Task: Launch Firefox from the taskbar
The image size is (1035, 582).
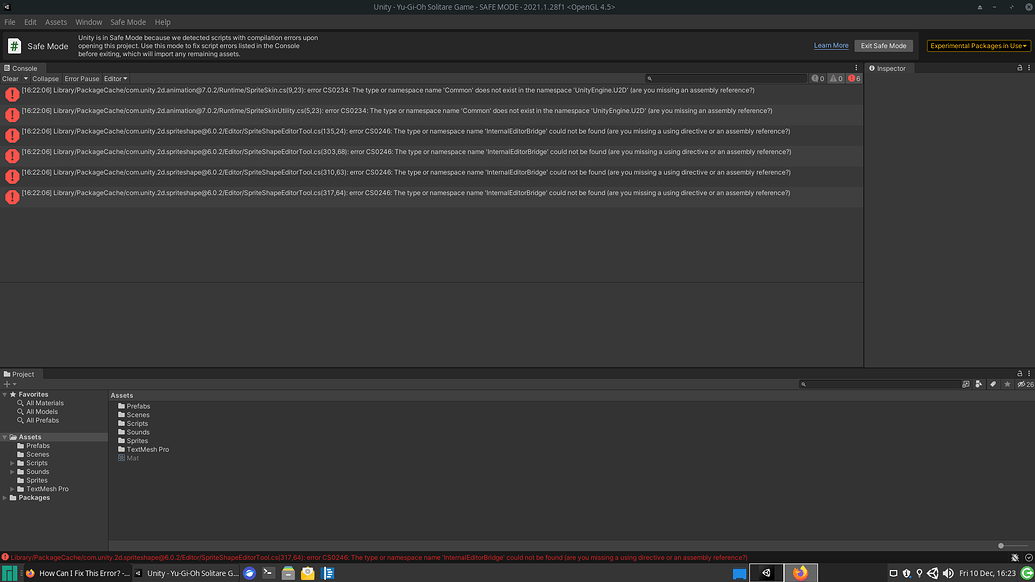Action: click(799, 573)
